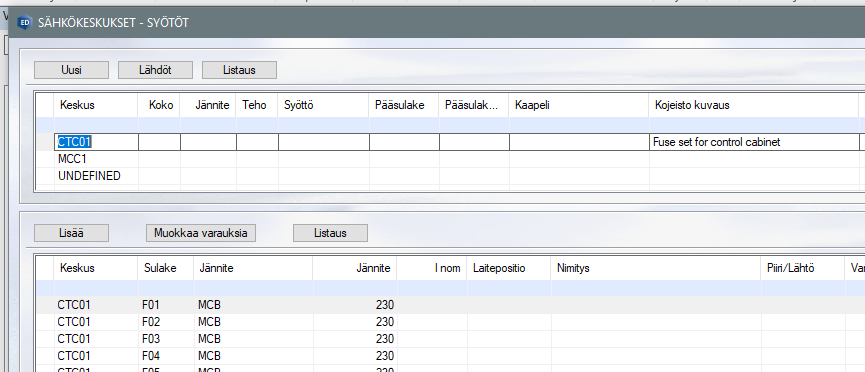Click Jännite header in upper table
Image resolution: width=865 pixels, height=372 pixels.
pyautogui.click(x=209, y=105)
